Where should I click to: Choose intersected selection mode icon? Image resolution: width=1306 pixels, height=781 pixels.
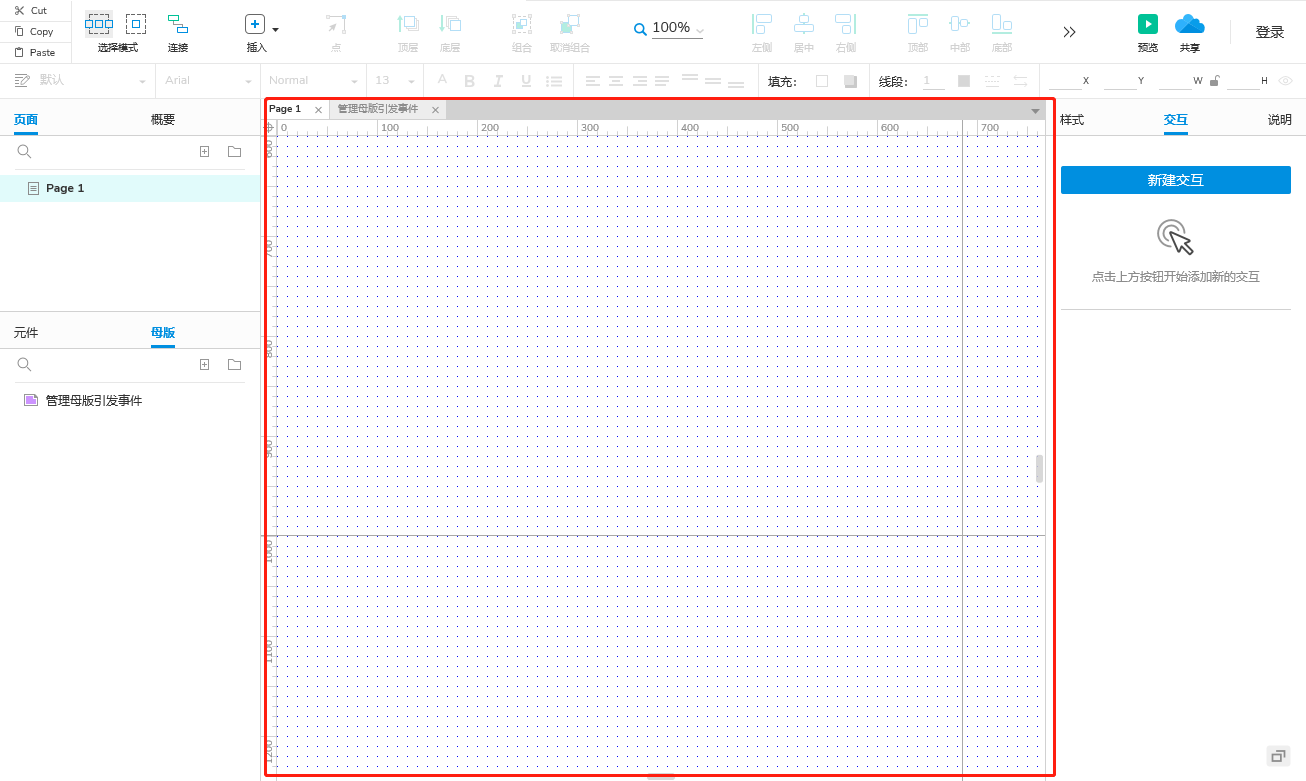[99, 24]
